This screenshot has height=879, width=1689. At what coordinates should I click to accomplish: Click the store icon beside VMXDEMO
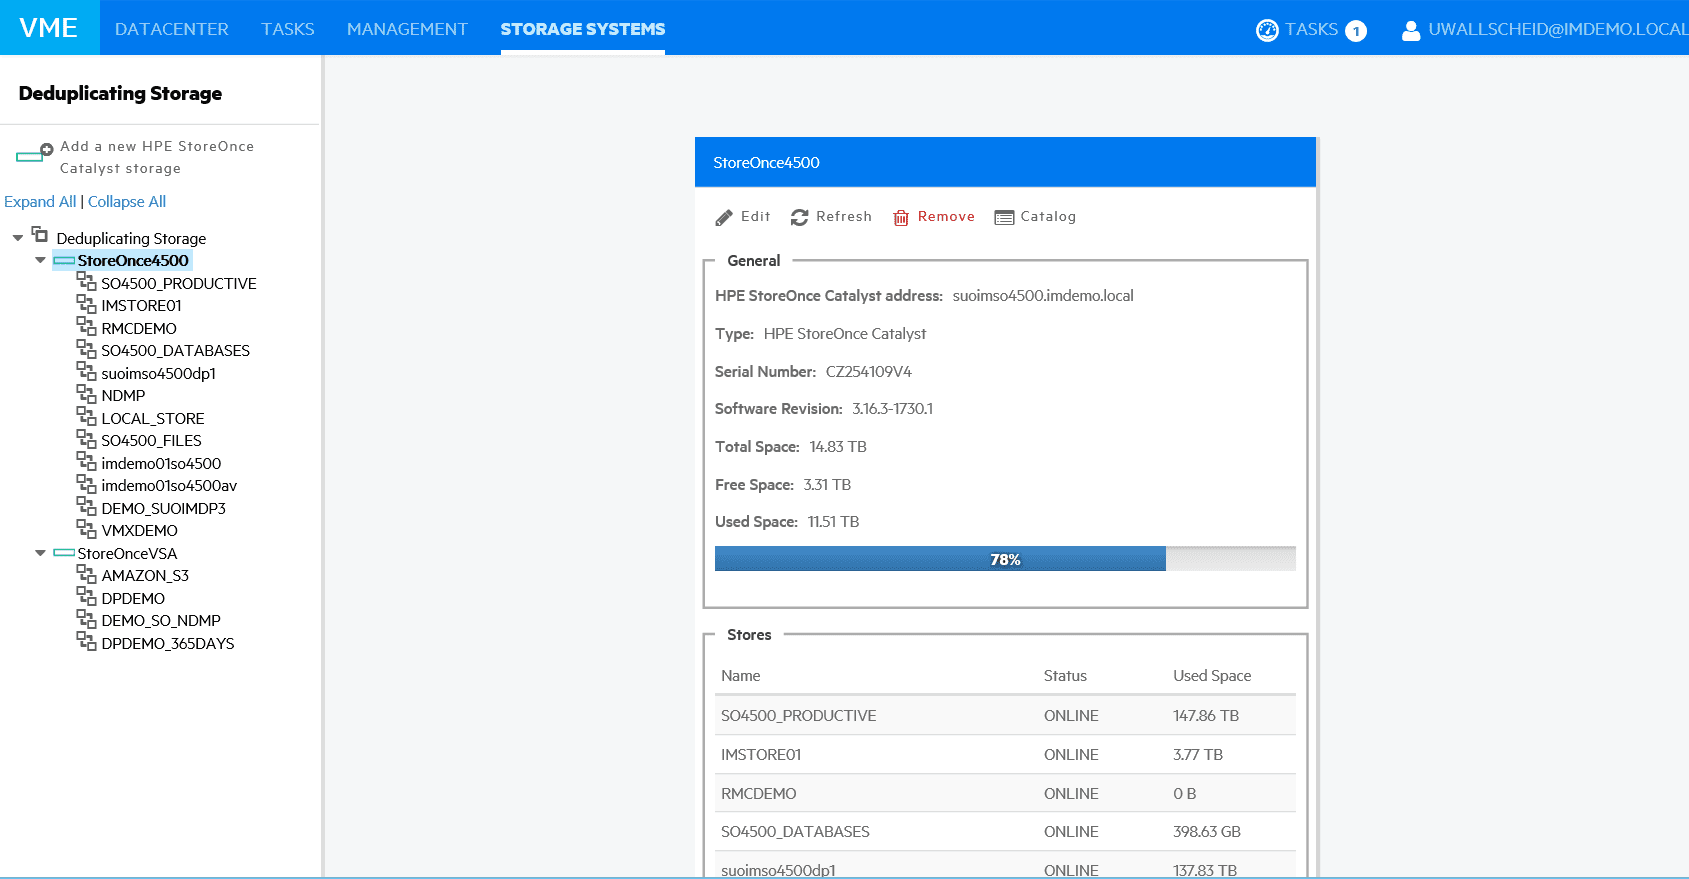[87, 528]
